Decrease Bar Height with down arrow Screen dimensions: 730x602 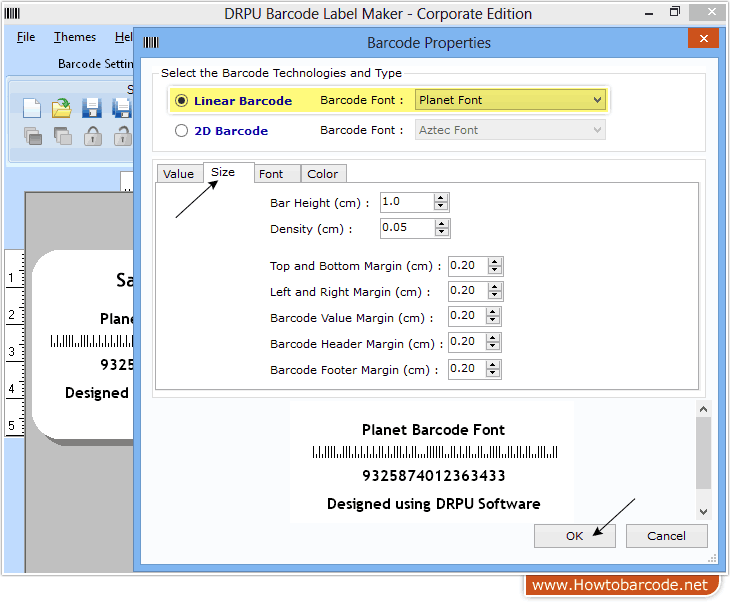coord(440,206)
